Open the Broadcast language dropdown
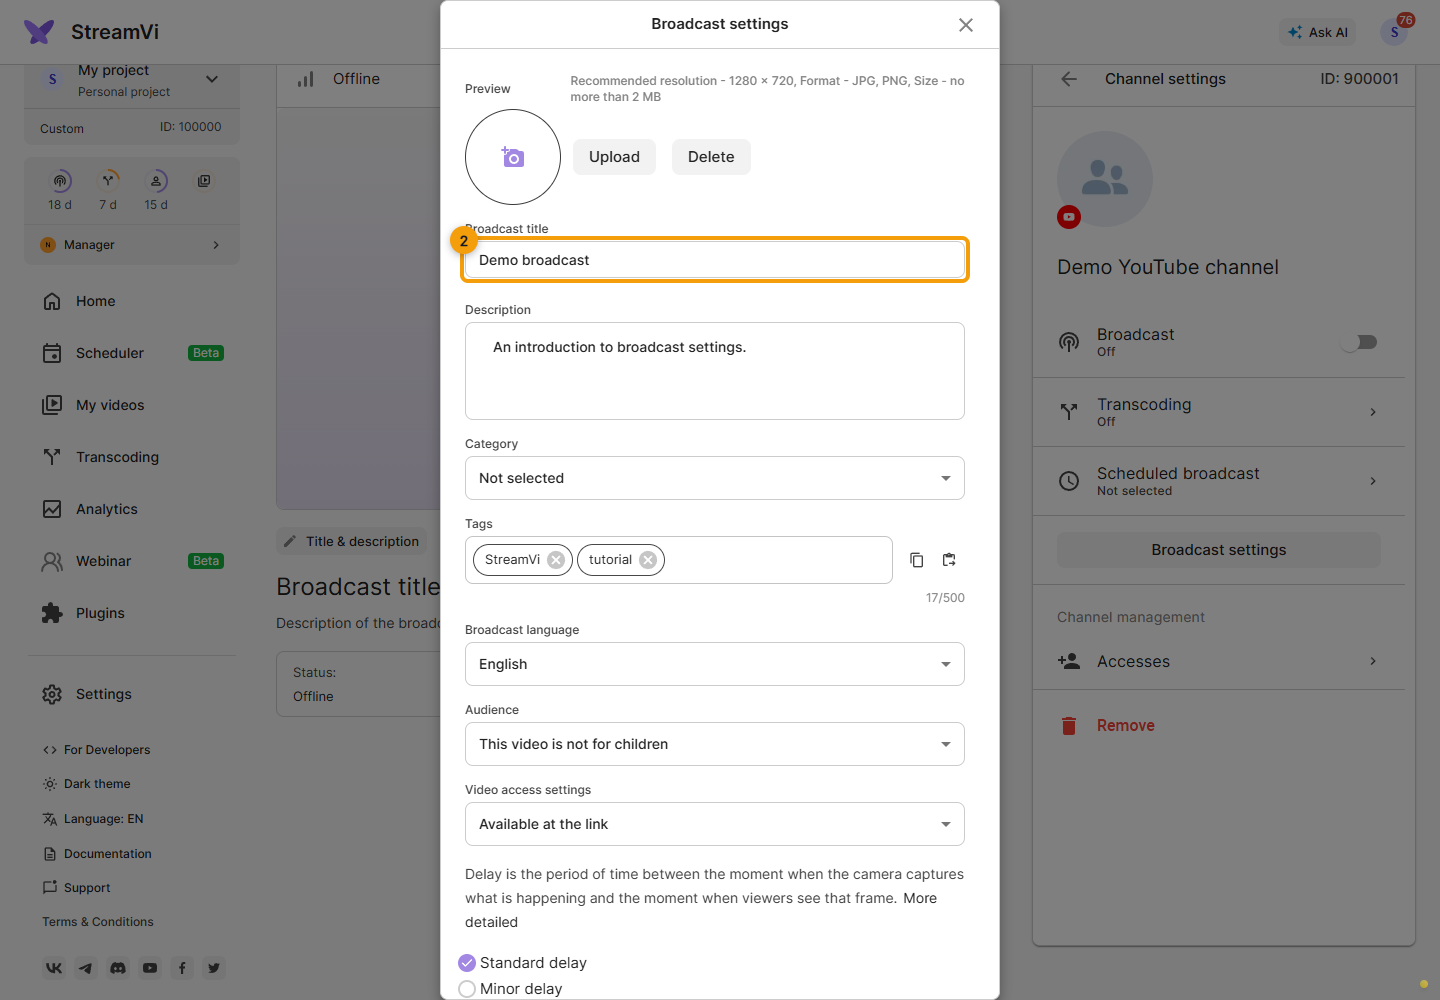Screen dimensions: 1440x1000 pyautogui.click(x=715, y=664)
